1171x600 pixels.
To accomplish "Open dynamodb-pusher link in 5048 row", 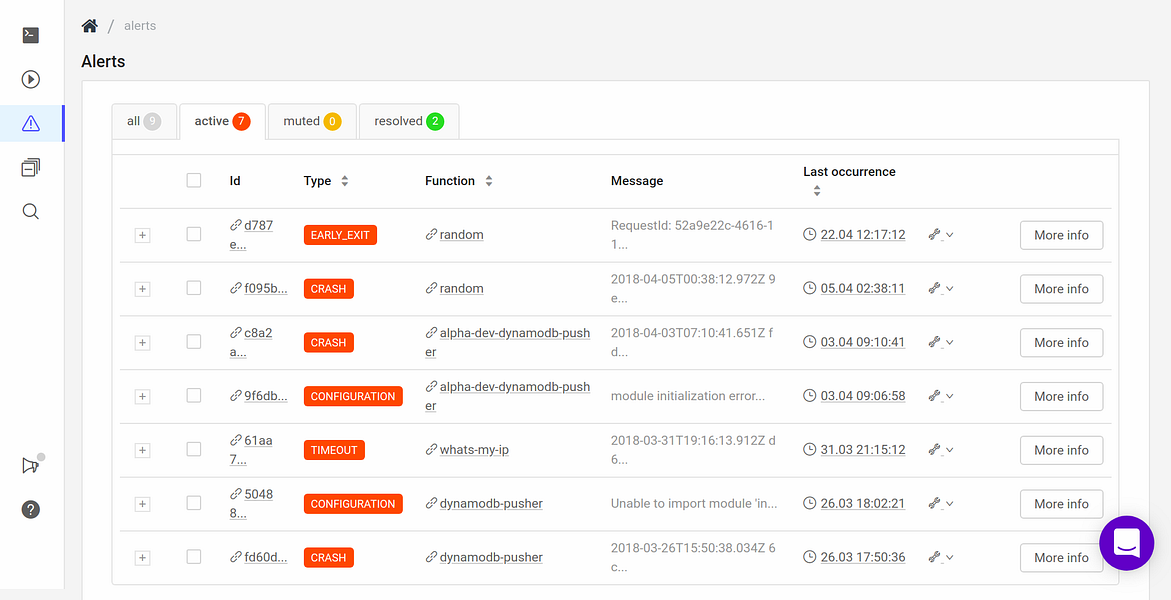I will (x=491, y=504).
